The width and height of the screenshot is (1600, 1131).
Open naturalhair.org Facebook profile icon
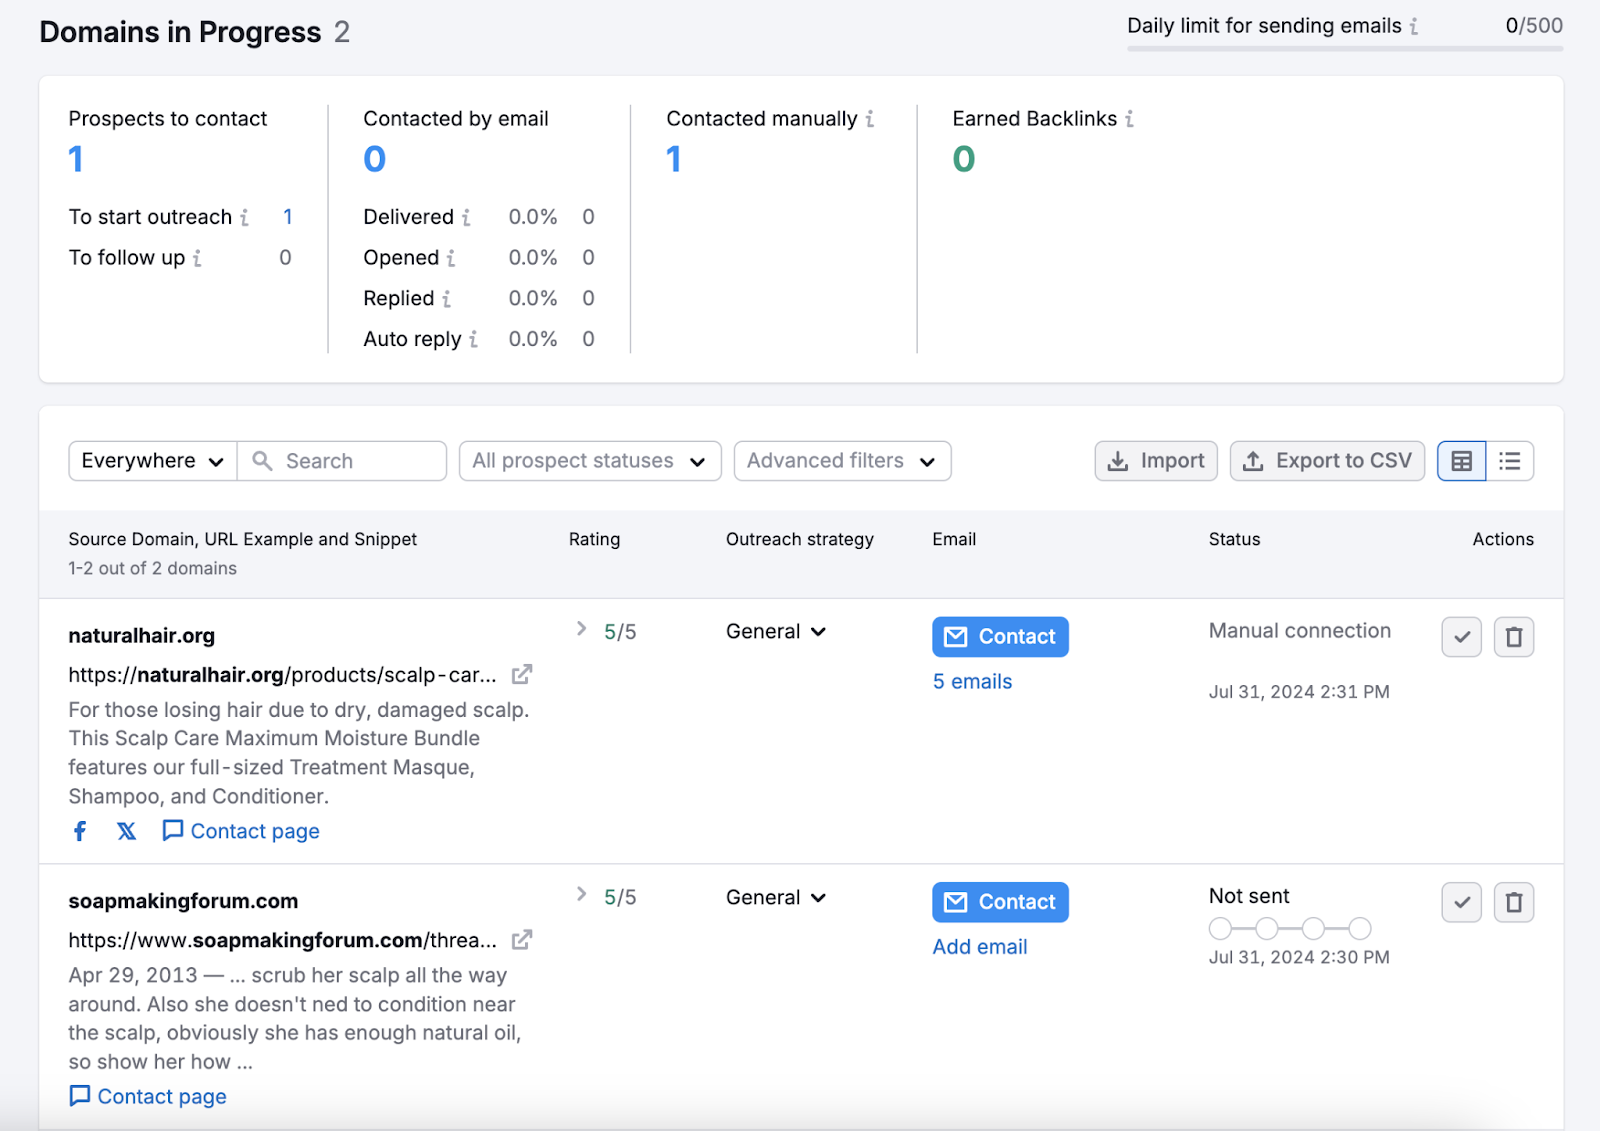[x=80, y=831]
